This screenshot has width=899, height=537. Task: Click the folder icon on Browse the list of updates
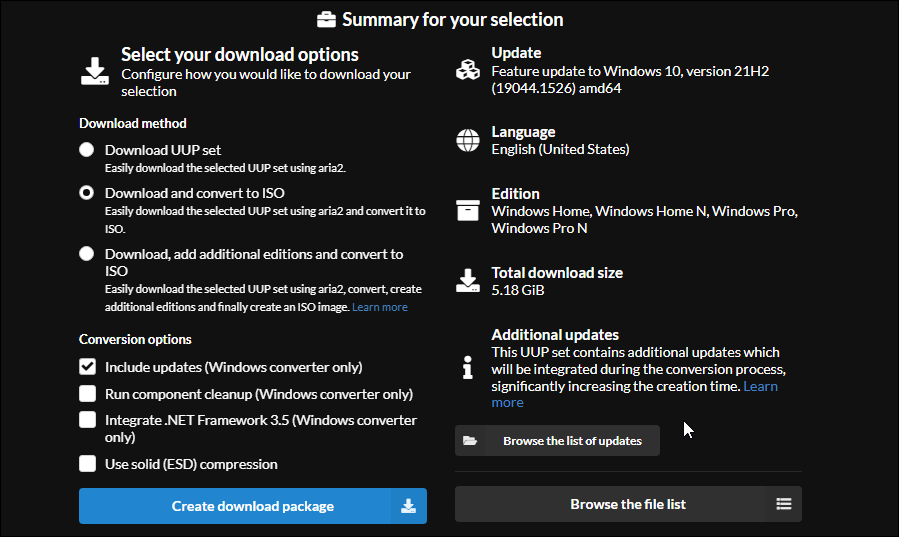click(x=470, y=441)
